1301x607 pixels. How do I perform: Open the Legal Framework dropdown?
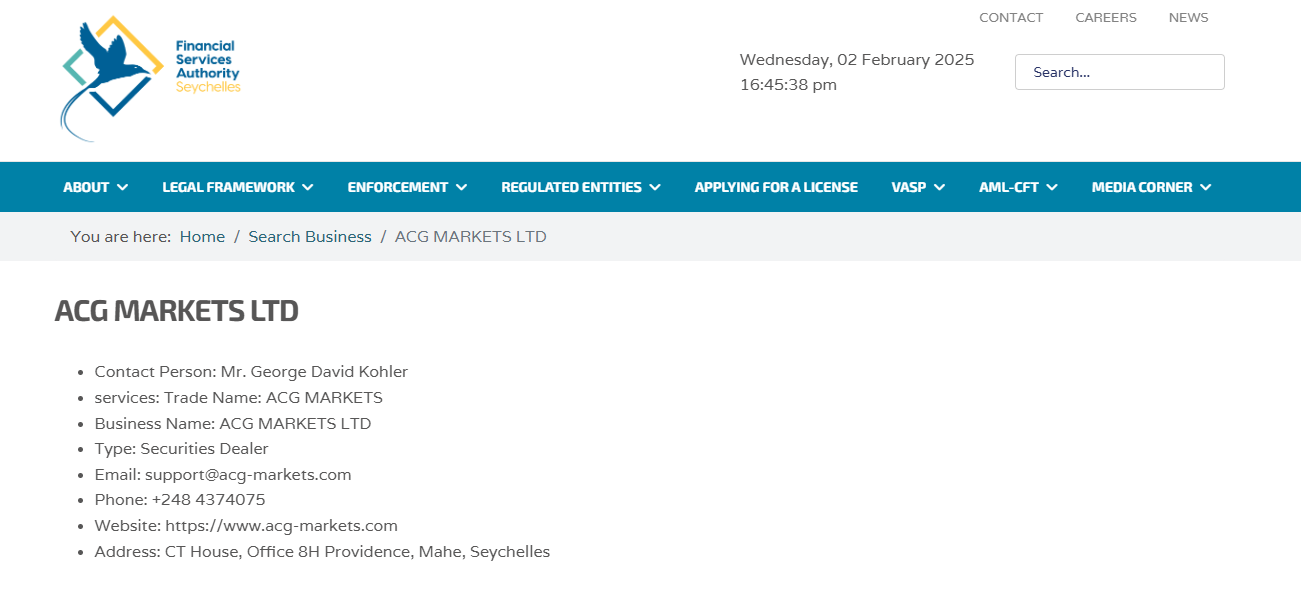(x=238, y=187)
